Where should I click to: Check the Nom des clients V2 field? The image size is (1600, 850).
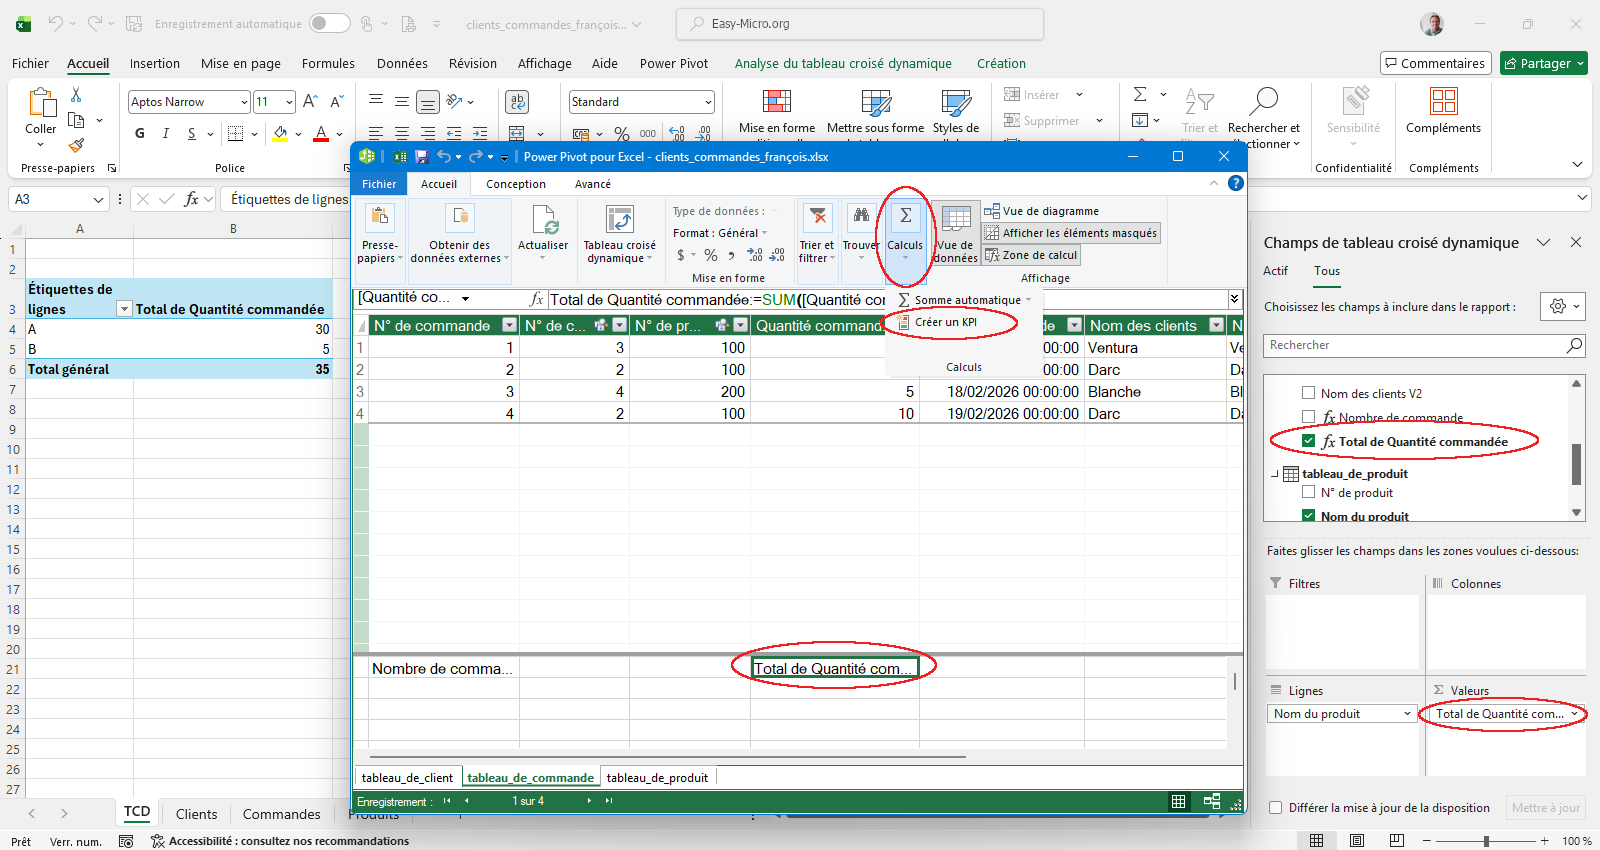[1308, 393]
